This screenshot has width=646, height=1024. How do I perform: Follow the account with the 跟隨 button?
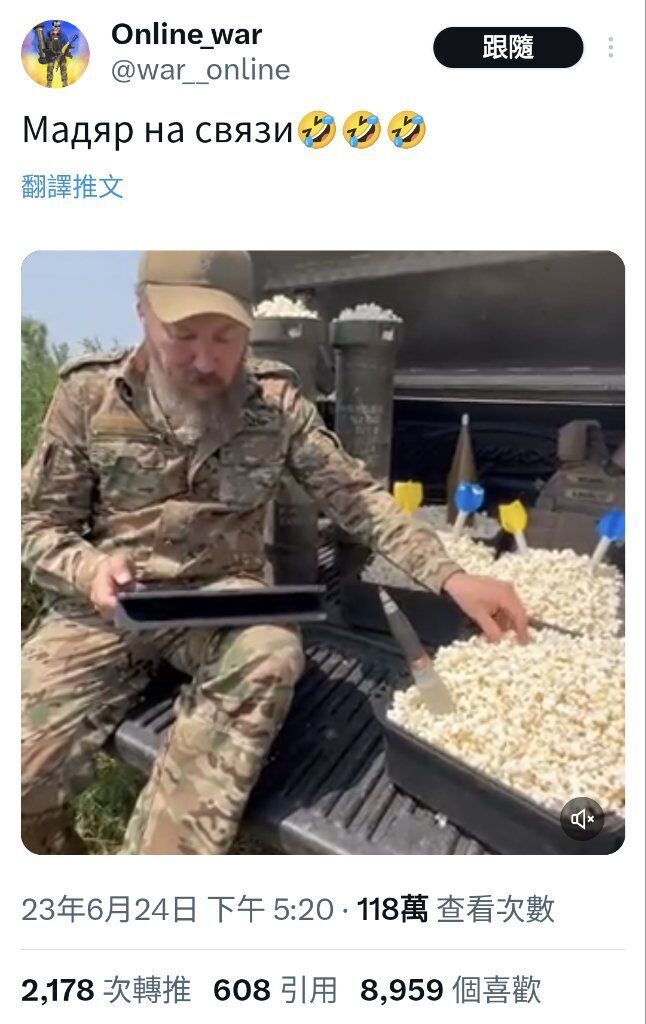[x=508, y=48]
